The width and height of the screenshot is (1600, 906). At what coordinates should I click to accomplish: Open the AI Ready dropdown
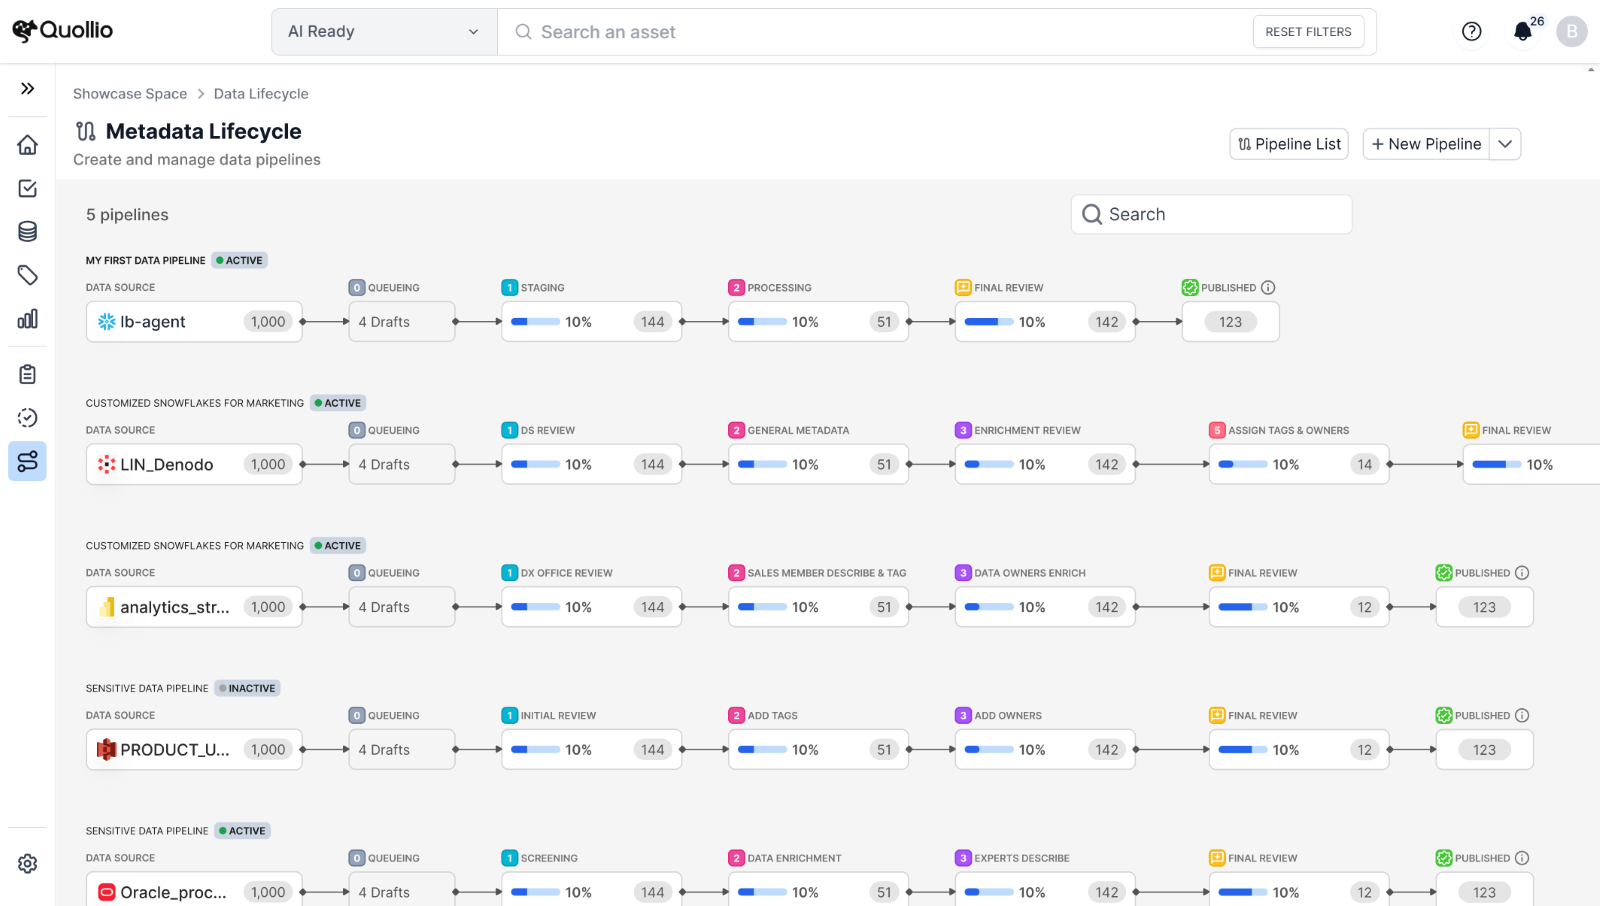click(384, 32)
